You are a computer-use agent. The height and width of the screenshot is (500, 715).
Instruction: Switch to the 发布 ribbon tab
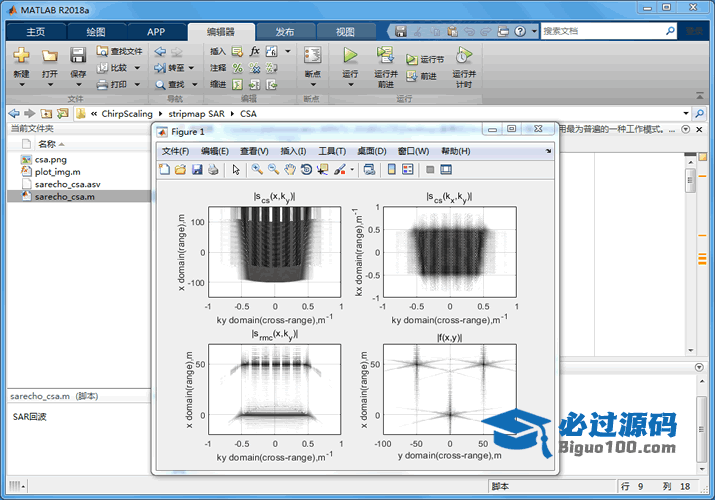point(284,31)
